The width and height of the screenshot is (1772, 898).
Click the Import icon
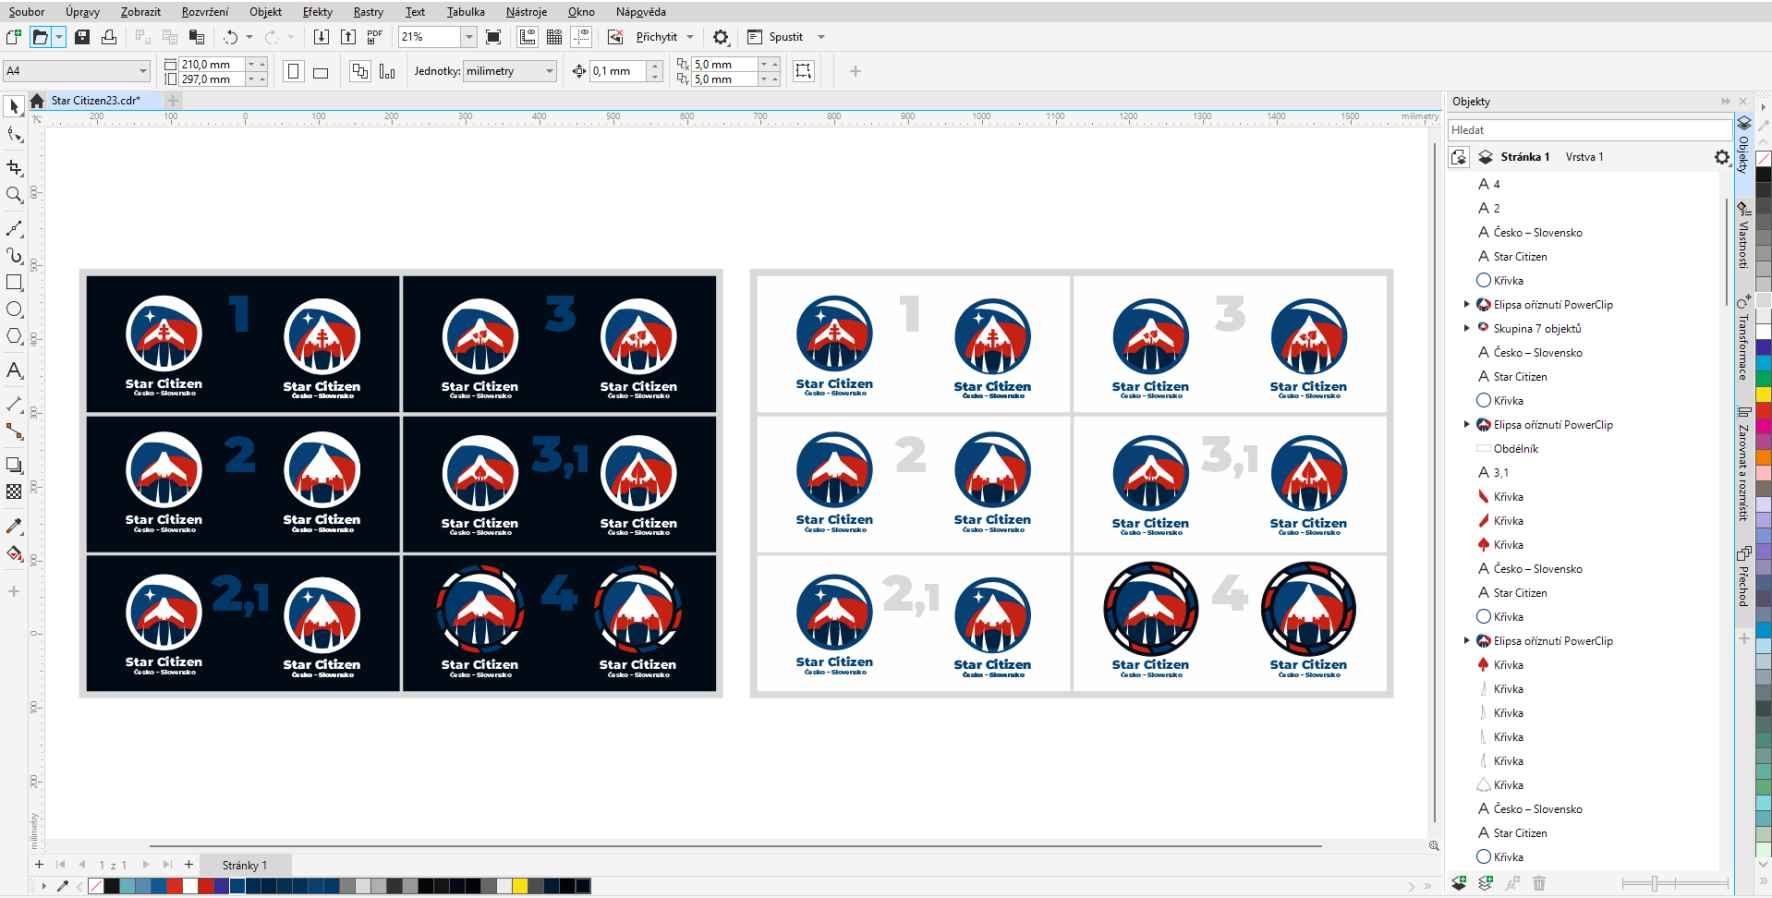tap(321, 37)
